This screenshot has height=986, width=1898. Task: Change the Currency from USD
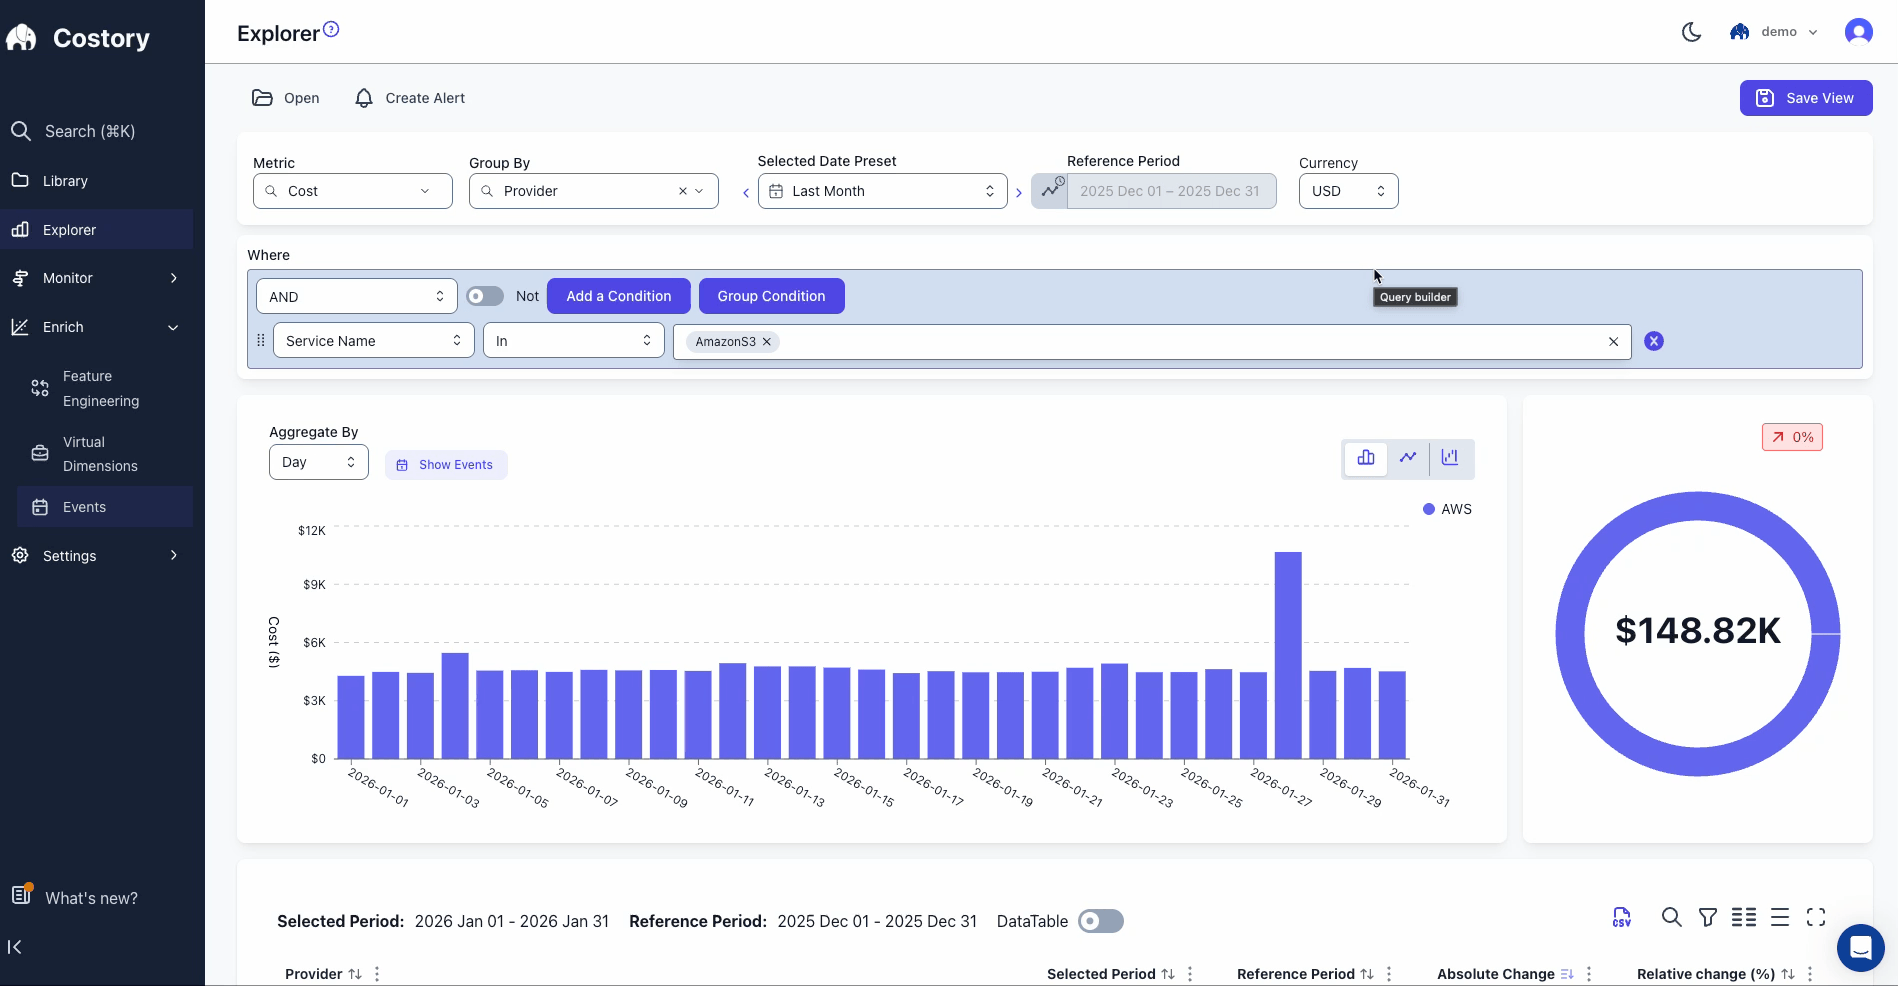1348,190
